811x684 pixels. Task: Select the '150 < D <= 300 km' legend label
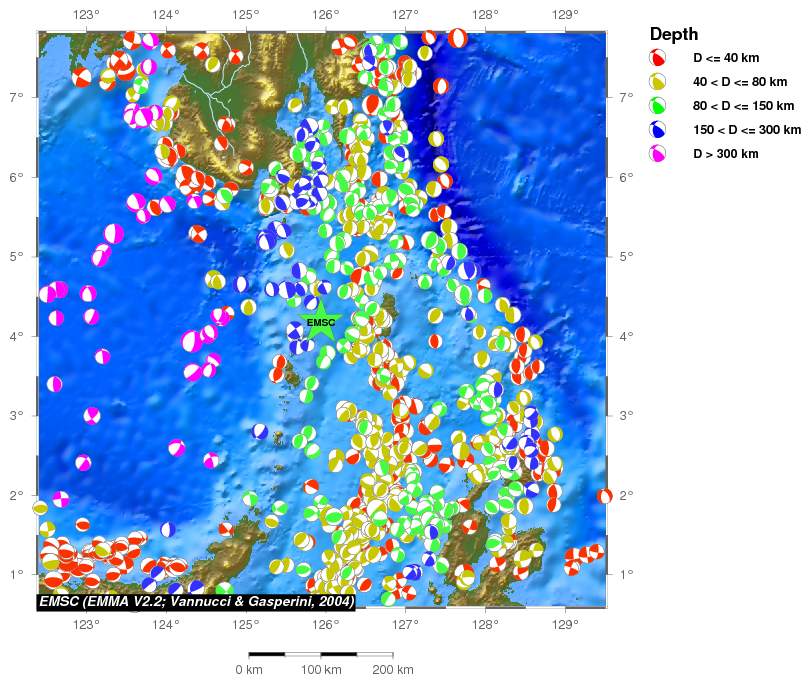[x=747, y=130]
